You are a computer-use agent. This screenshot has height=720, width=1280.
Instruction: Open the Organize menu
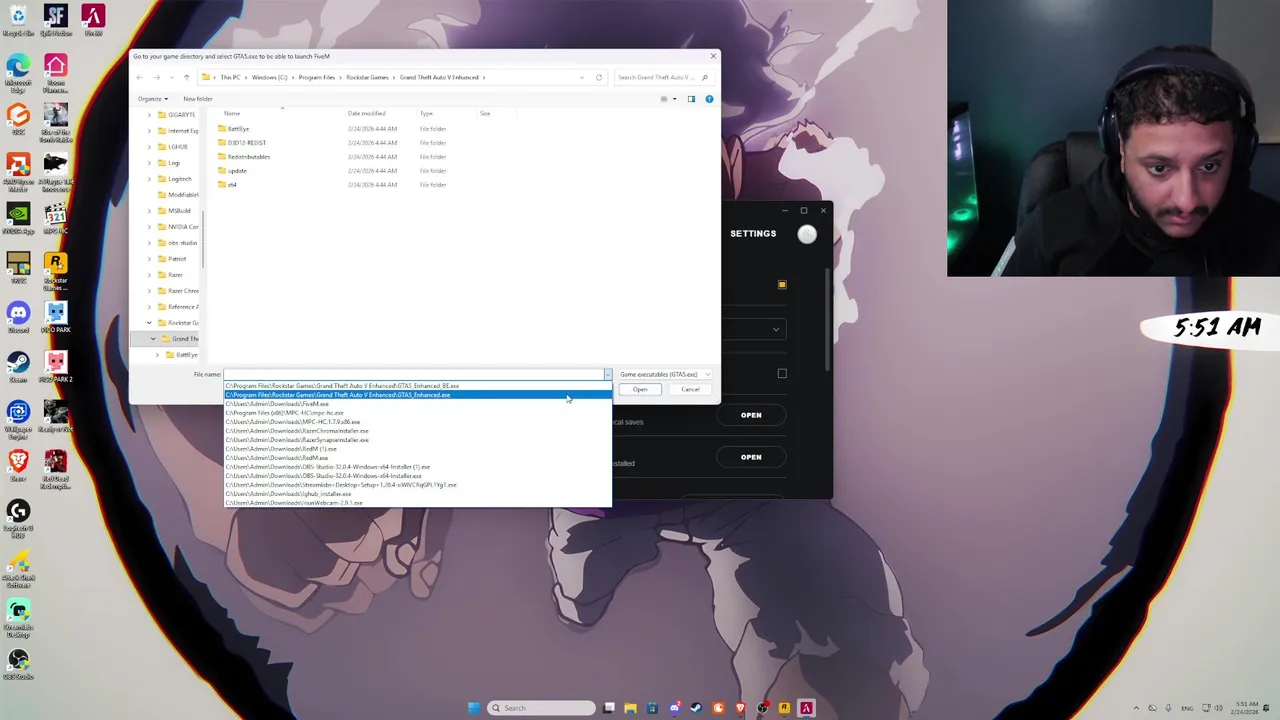point(152,99)
